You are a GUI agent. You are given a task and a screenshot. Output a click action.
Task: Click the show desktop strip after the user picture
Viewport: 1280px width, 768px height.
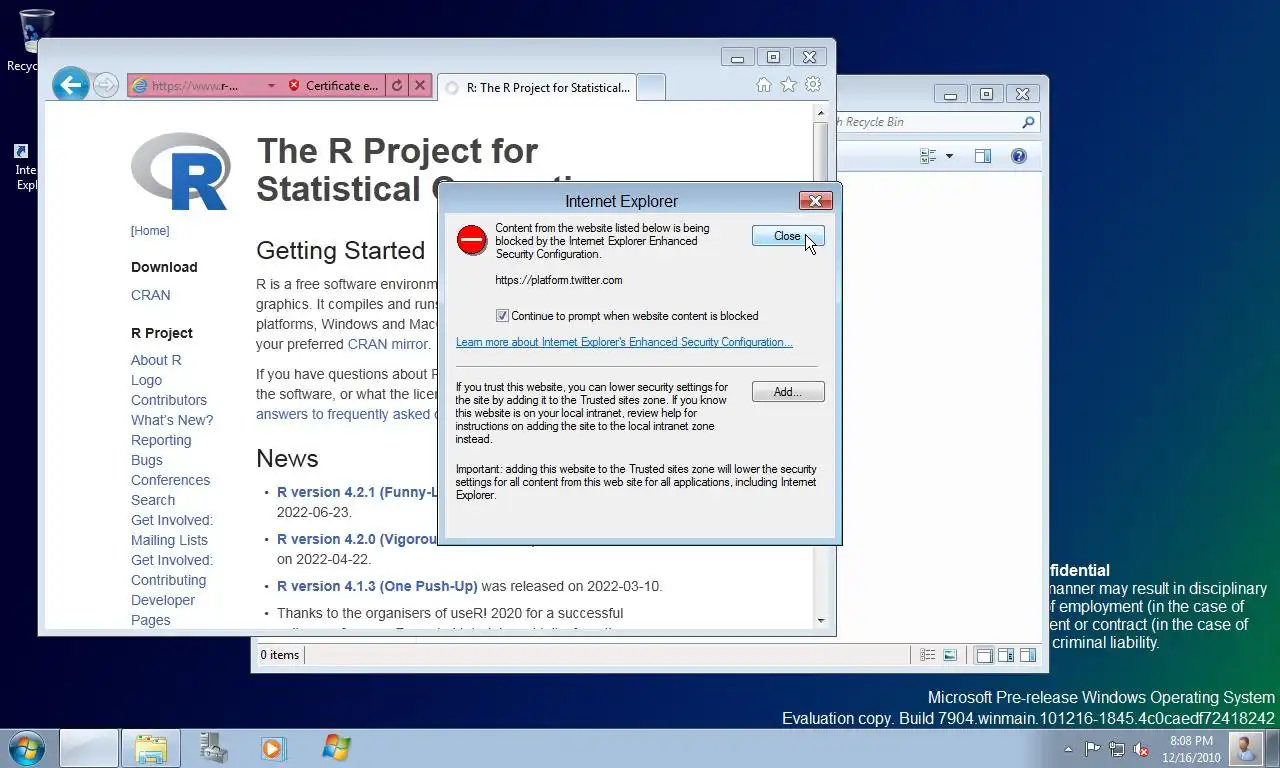[1272, 748]
